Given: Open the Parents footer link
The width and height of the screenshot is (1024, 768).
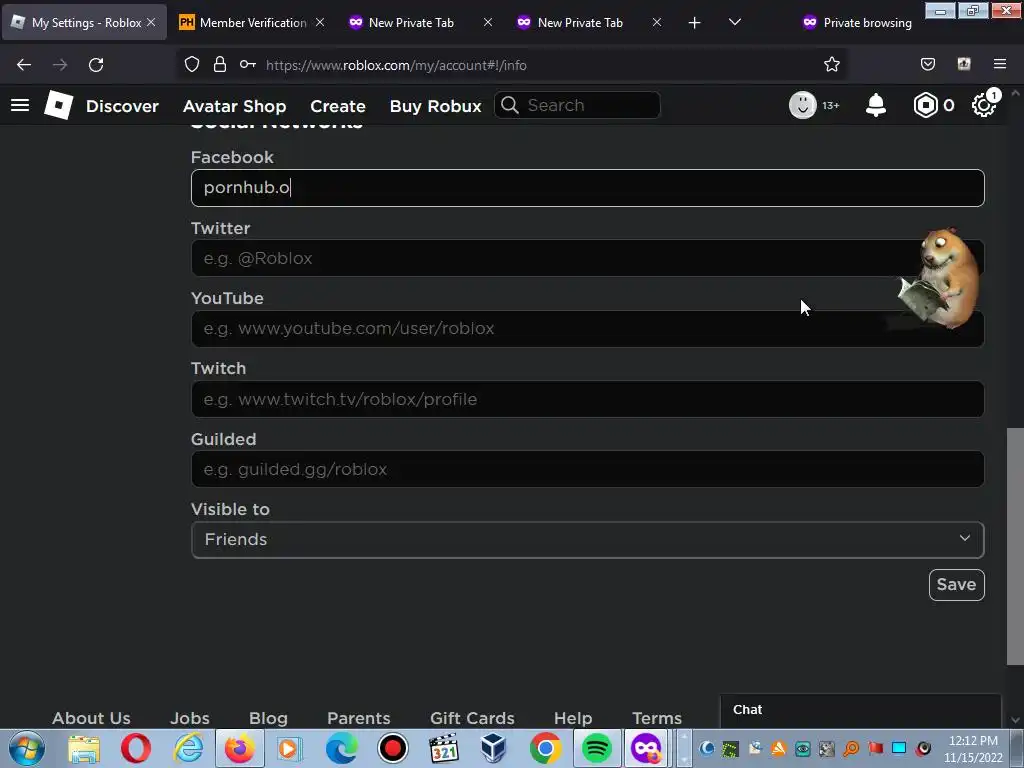Looking at the screenshot, I should pos(359,718).
